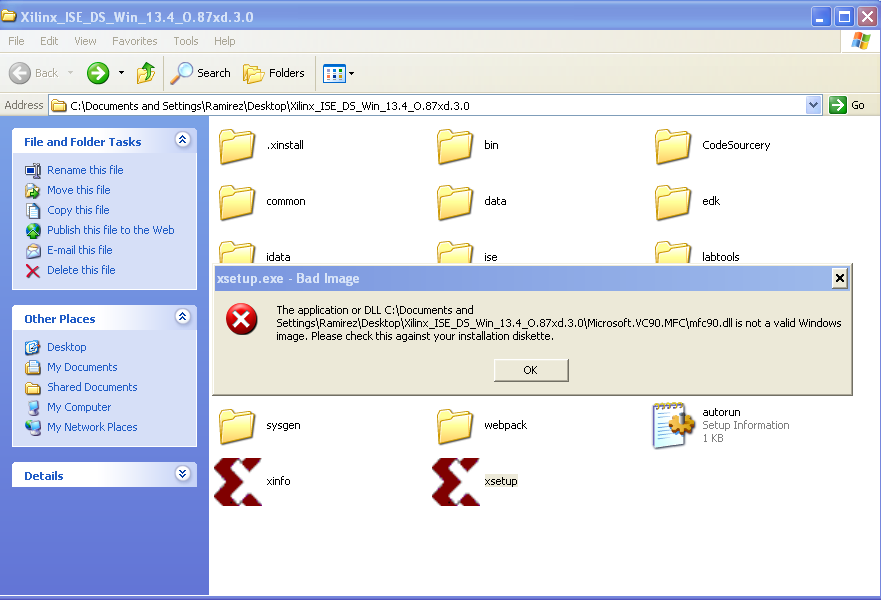
Task: Click the red X delete icon
Action: click(x=33, y=271)
